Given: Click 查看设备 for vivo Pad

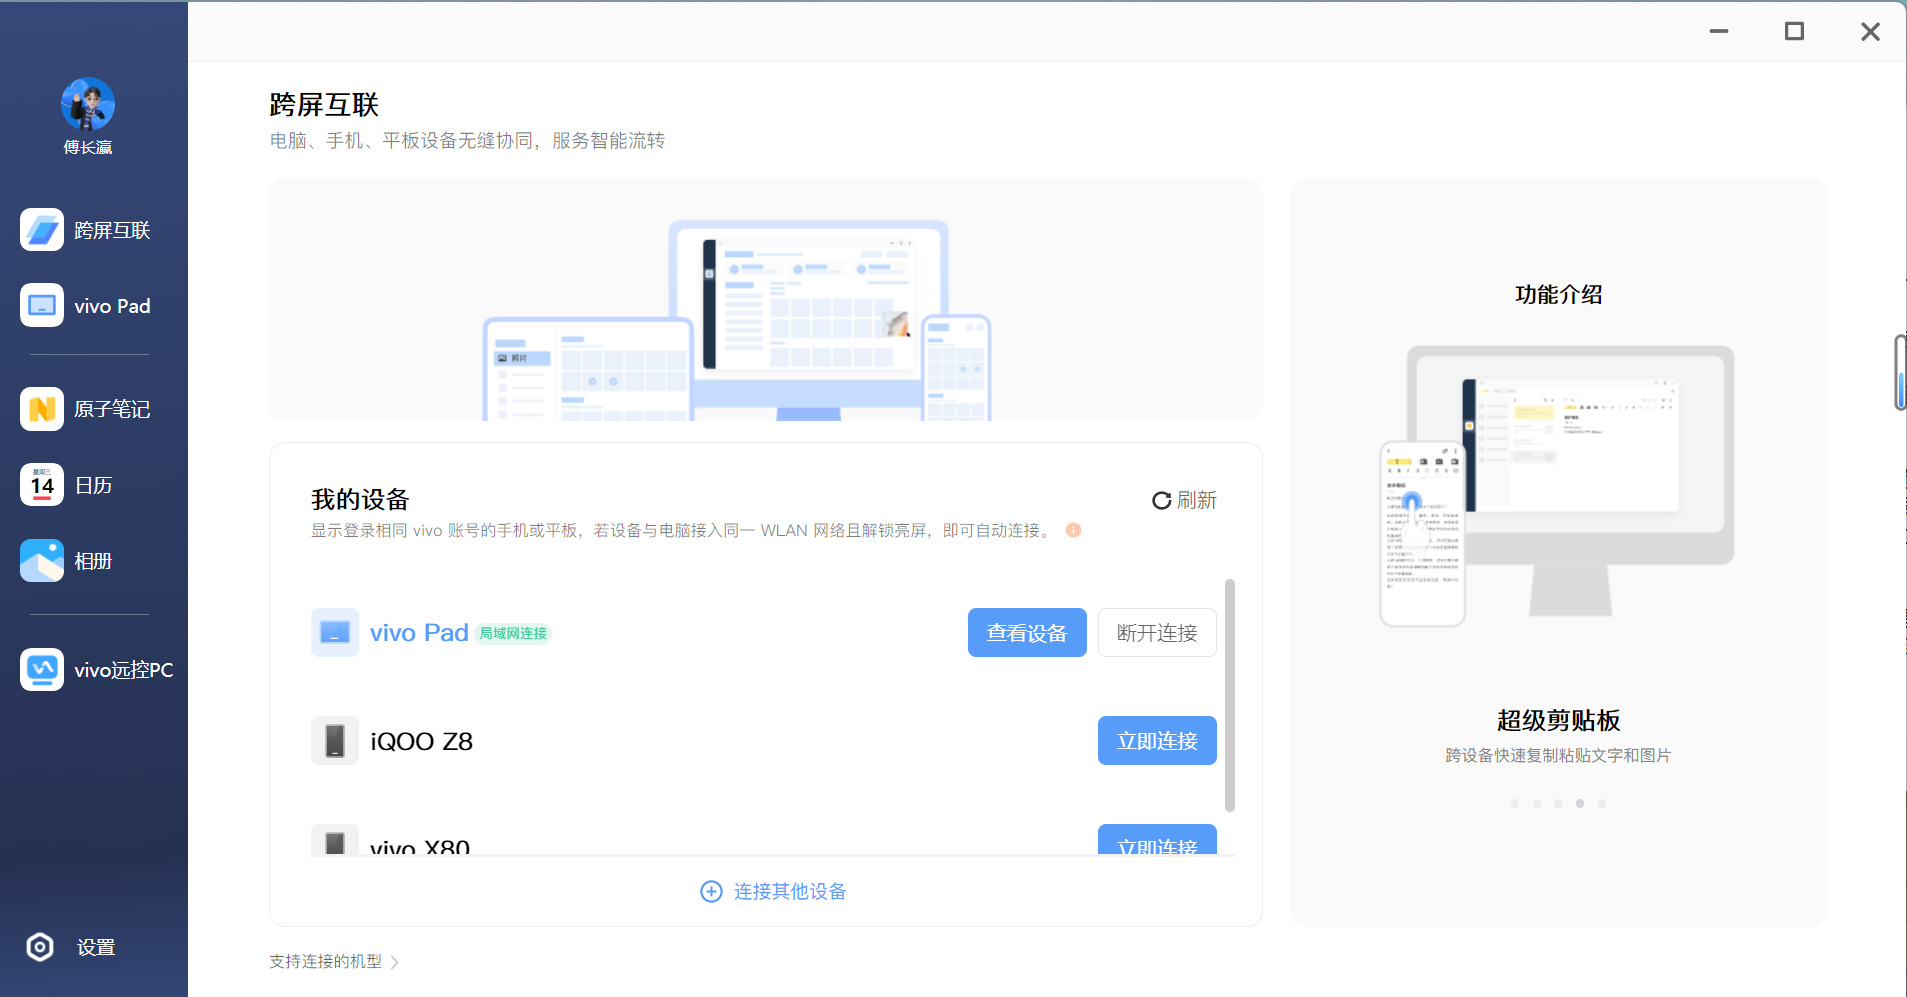Looking at the screenshot, I should point(1027,632).
